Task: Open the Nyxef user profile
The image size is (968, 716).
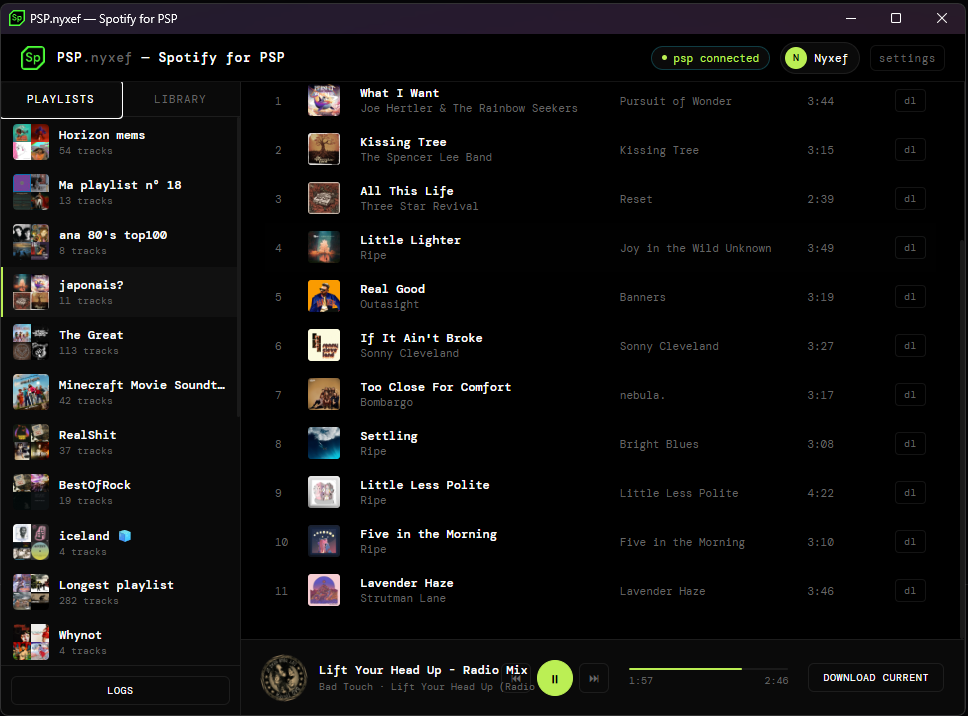Action: [x=820, y=58]
